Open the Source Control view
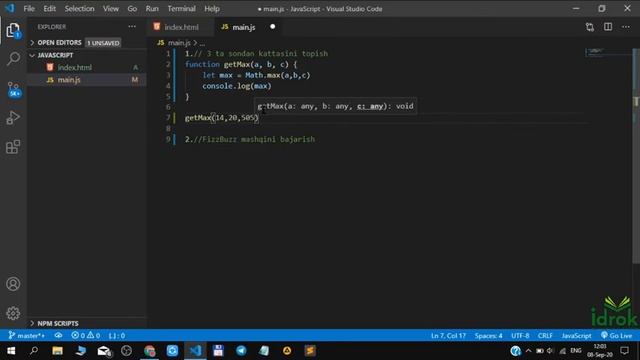The image size is (640, 360). 13,89
